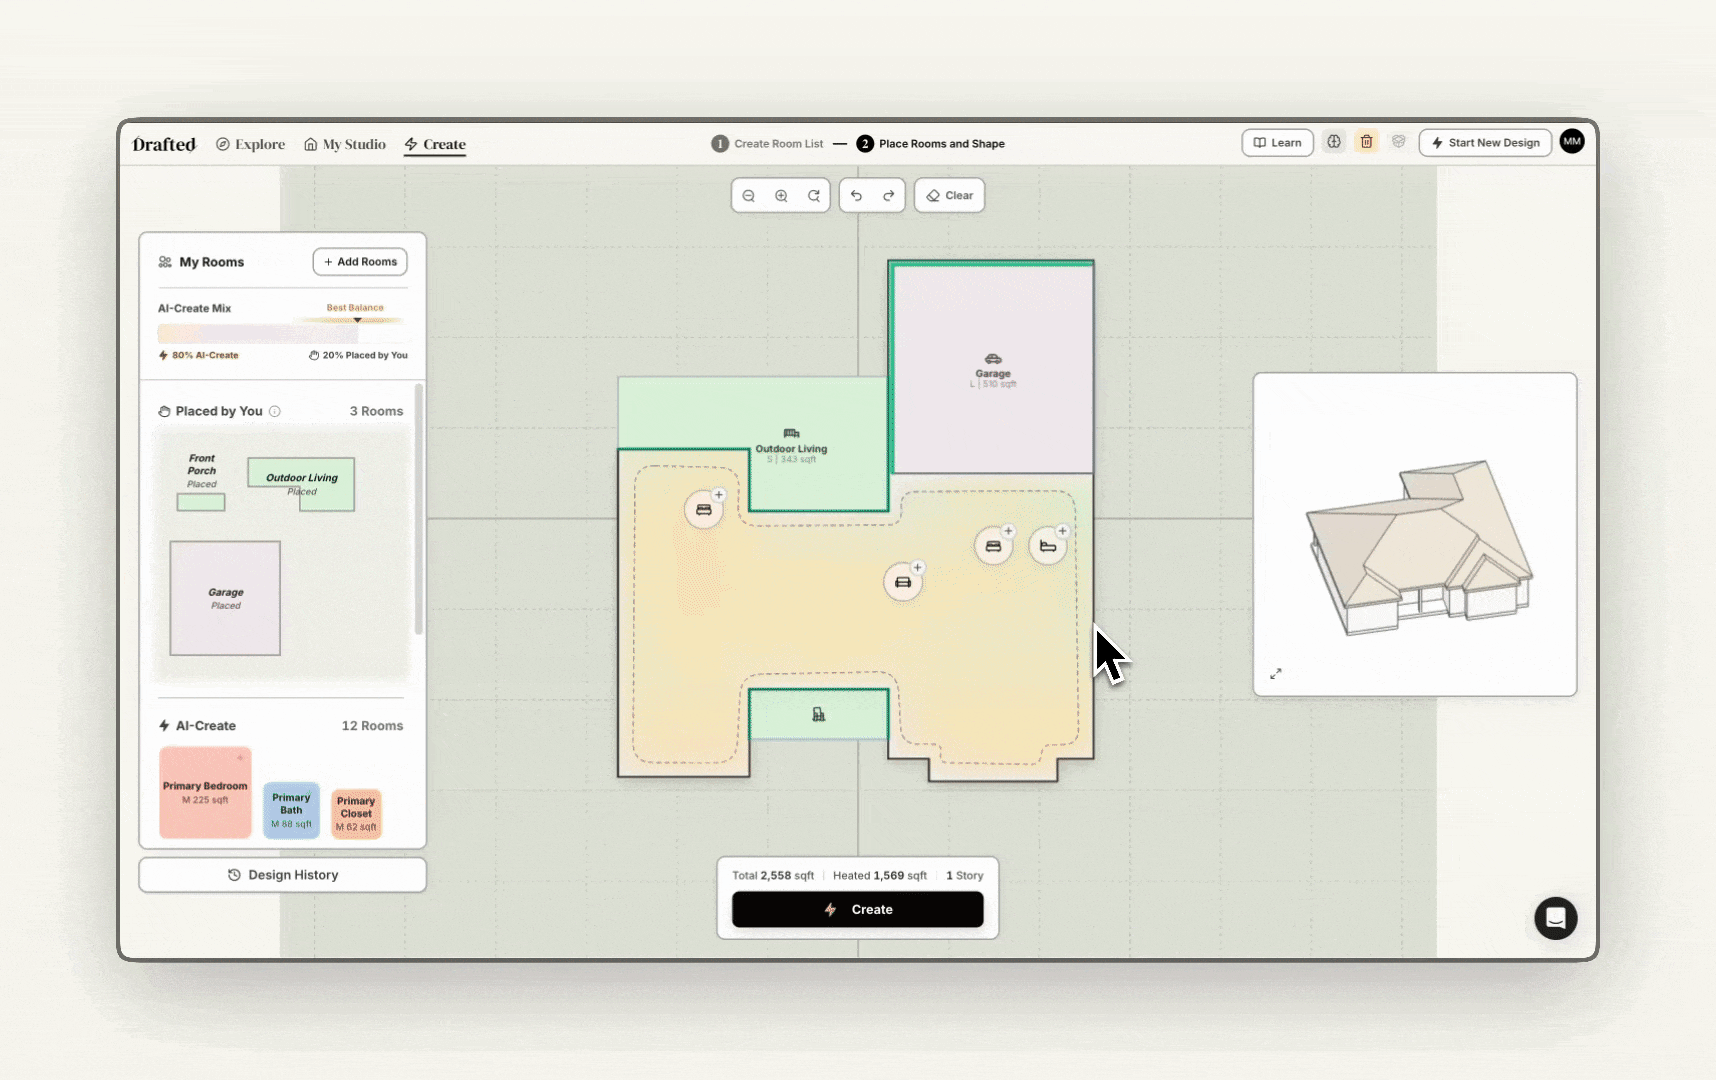
Task: Click the orange trash delete icon
Action: pyautogui.click(x=1366, y=142)
